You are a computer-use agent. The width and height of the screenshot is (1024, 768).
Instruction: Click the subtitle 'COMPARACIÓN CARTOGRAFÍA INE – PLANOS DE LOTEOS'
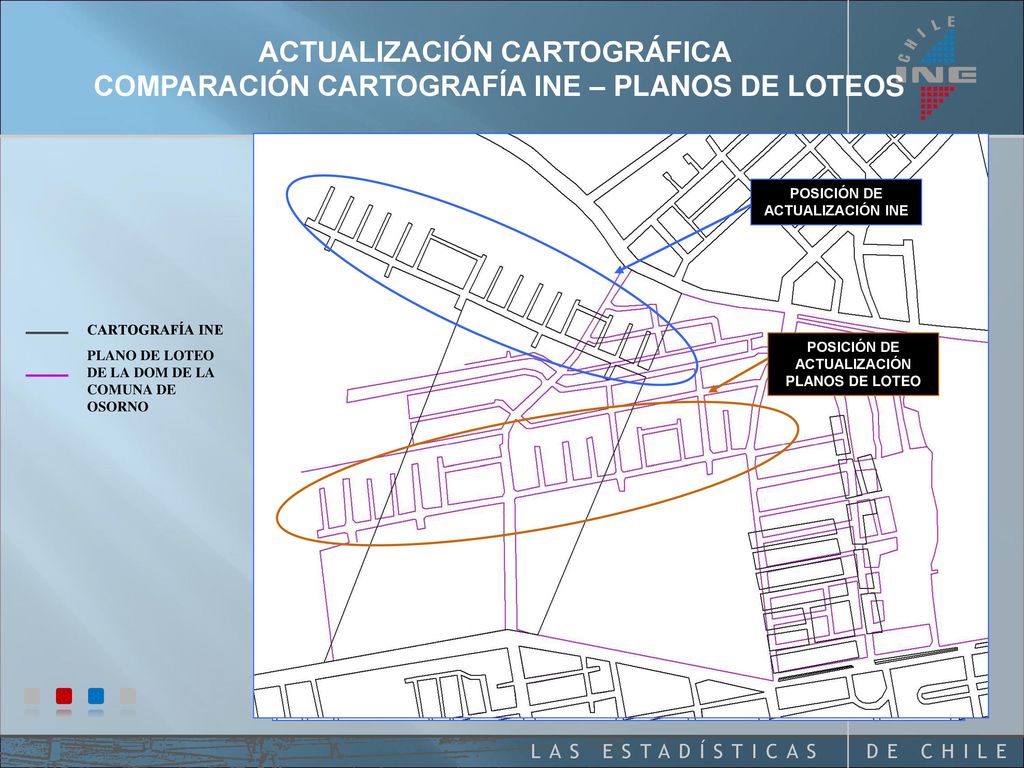[x=499, y=86]
